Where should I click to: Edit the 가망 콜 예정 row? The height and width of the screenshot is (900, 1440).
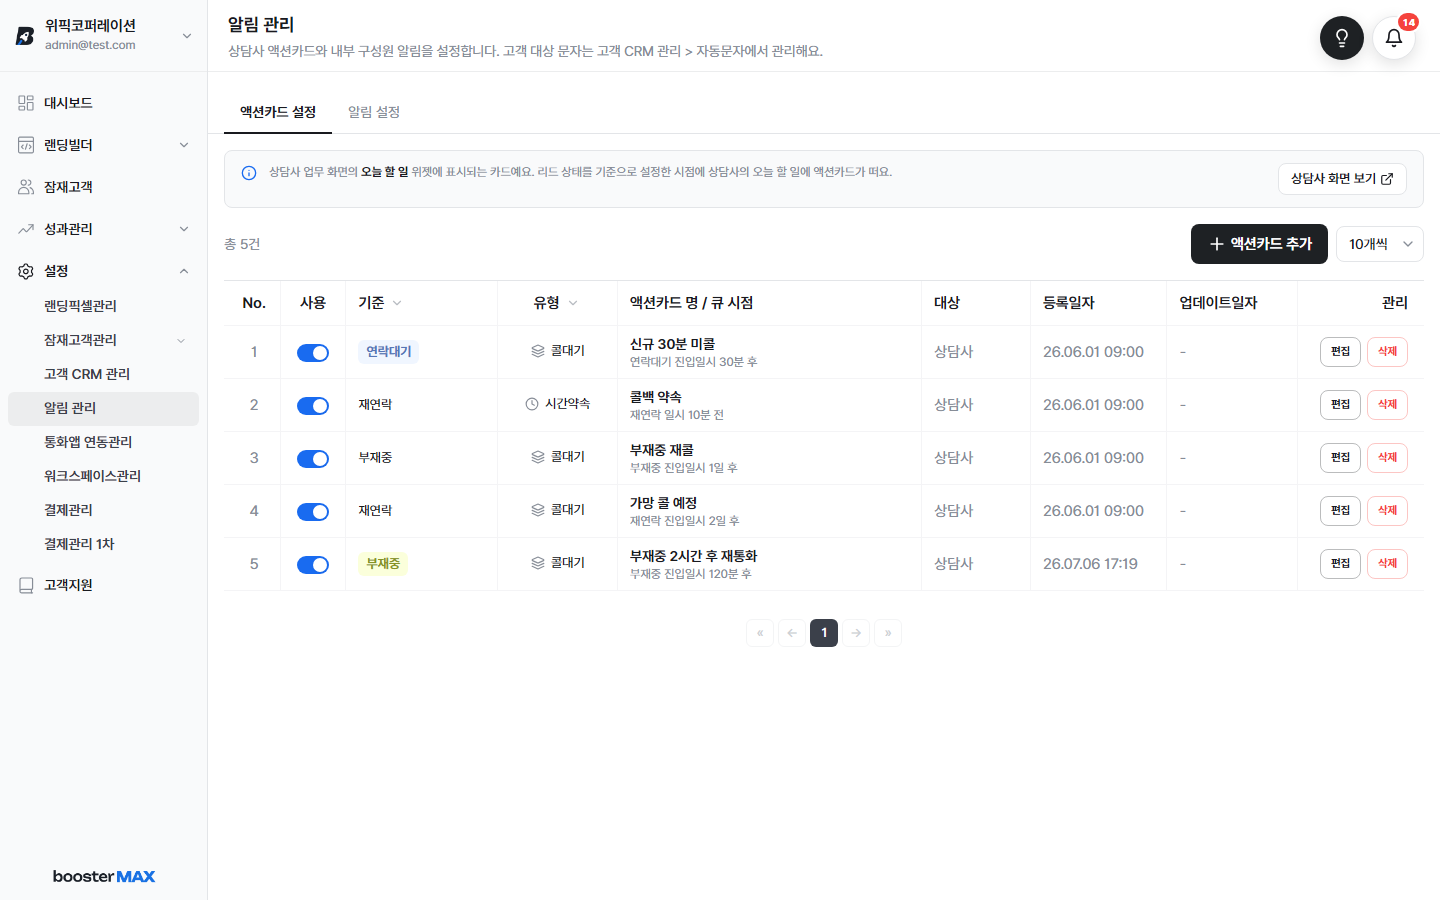pos(1340,511)
